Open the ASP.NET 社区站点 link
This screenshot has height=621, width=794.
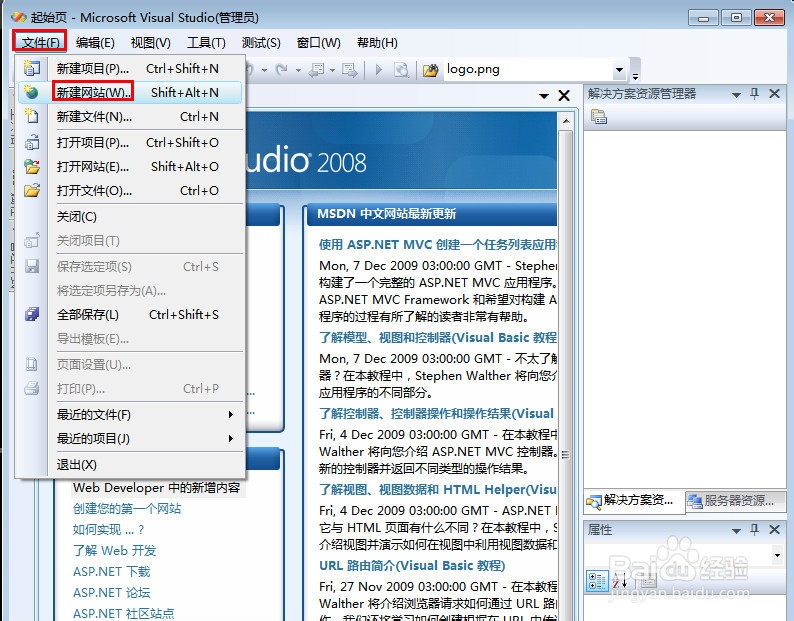[x=124, y=613]
